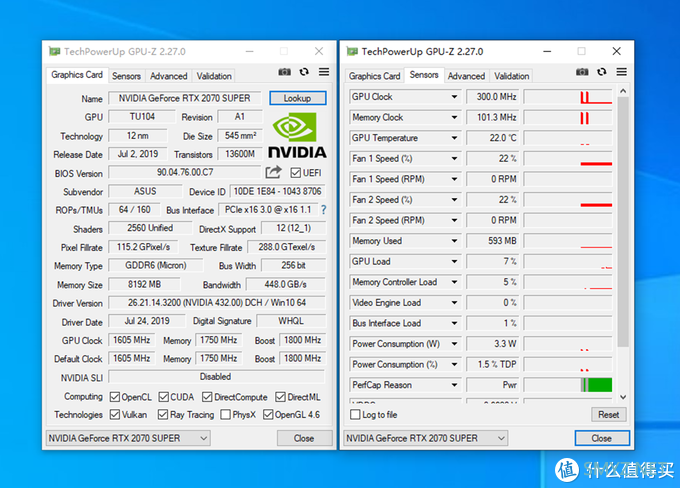Viewport: 680px width, 488px height.
Task: Click the Memory Used value 593 MB
Action: point(492,241)
